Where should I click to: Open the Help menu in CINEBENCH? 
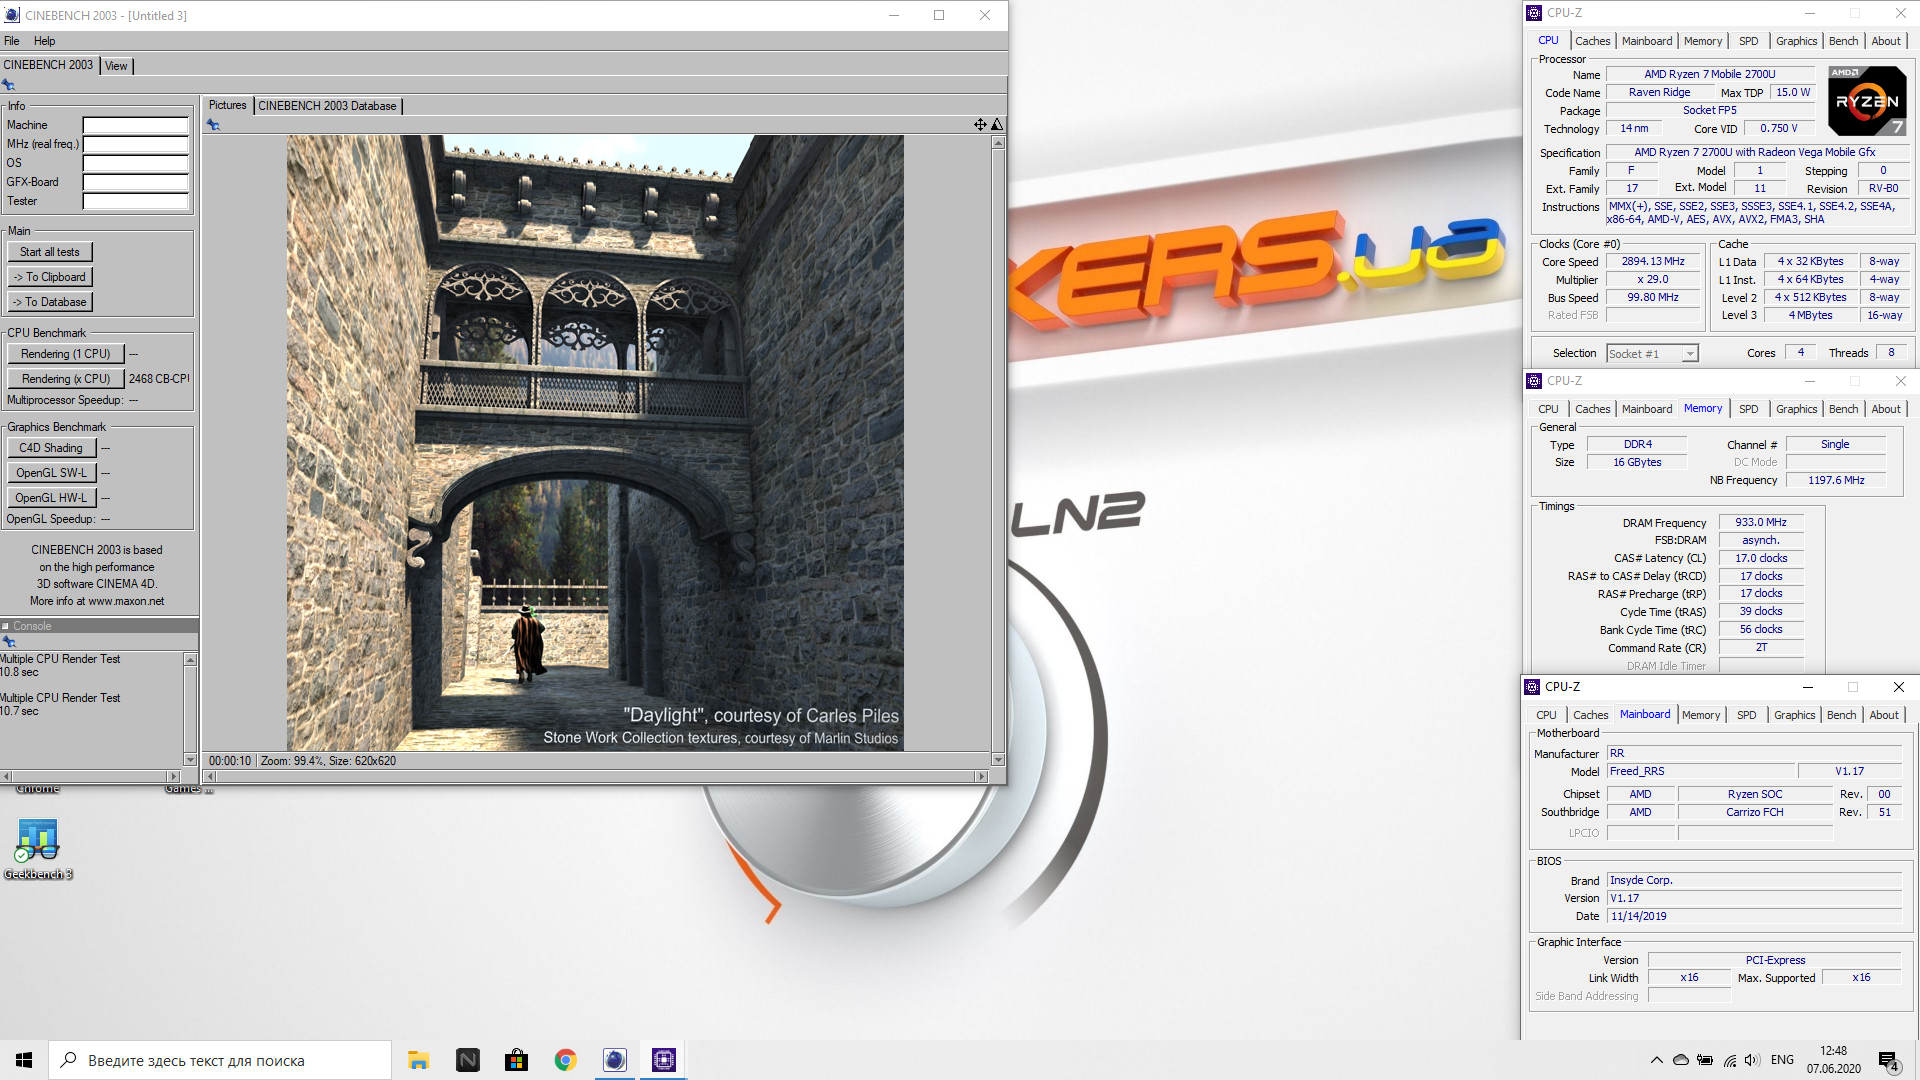44,41
